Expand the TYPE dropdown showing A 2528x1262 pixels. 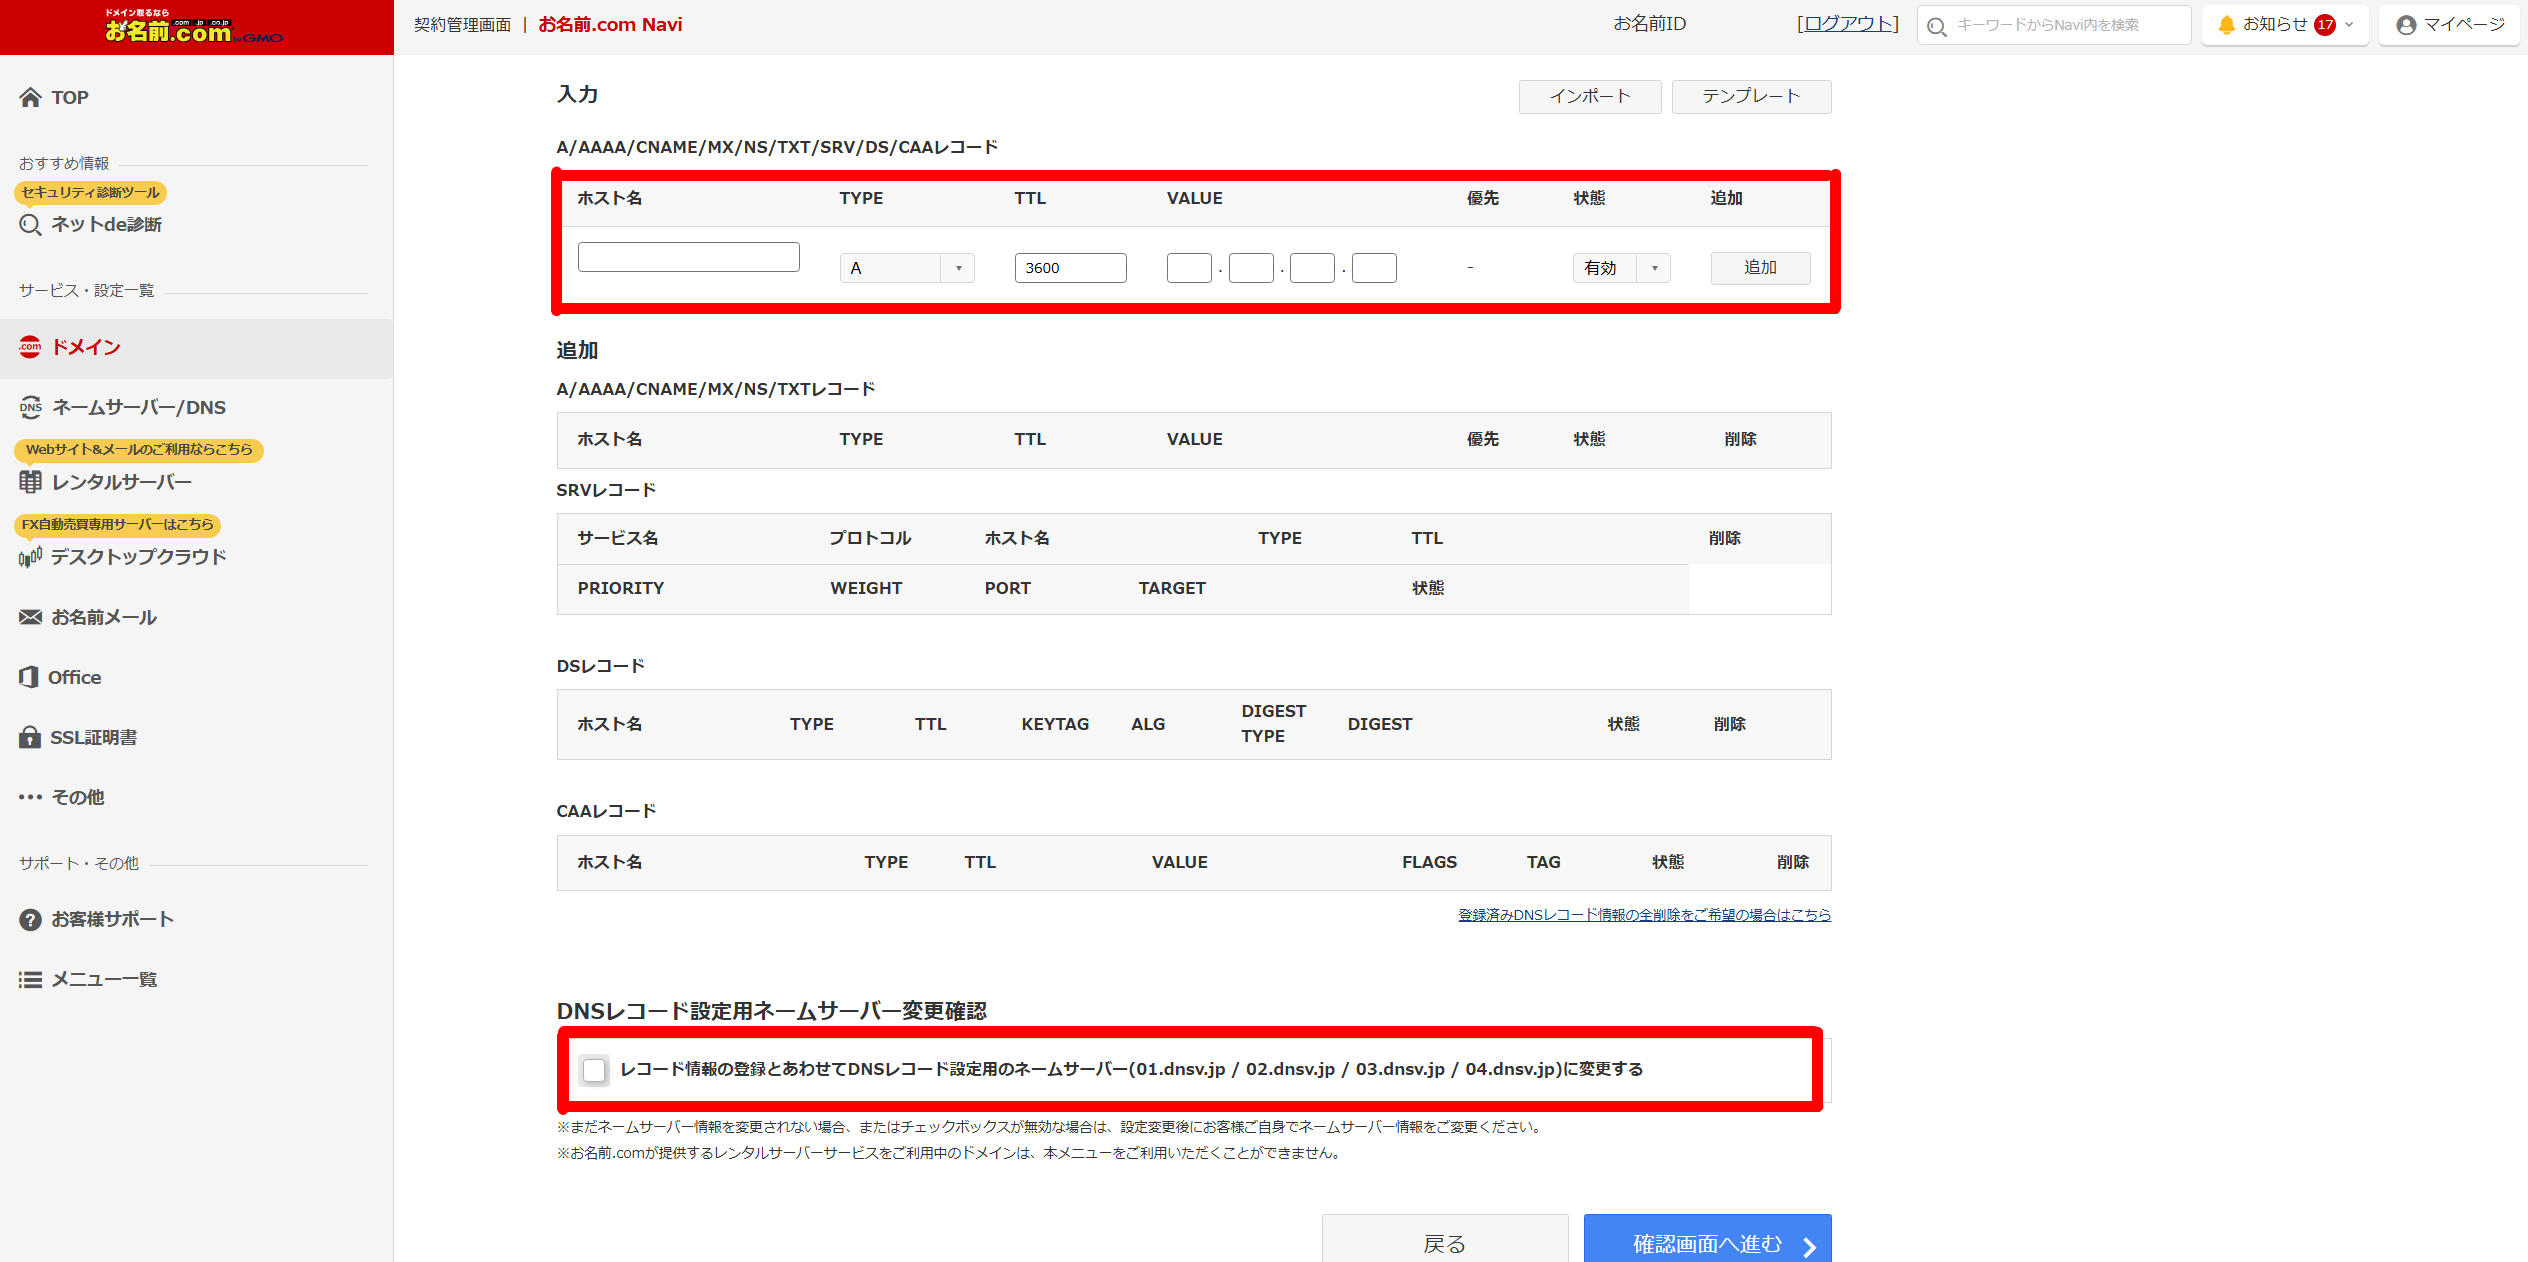[x=906, y=268]
